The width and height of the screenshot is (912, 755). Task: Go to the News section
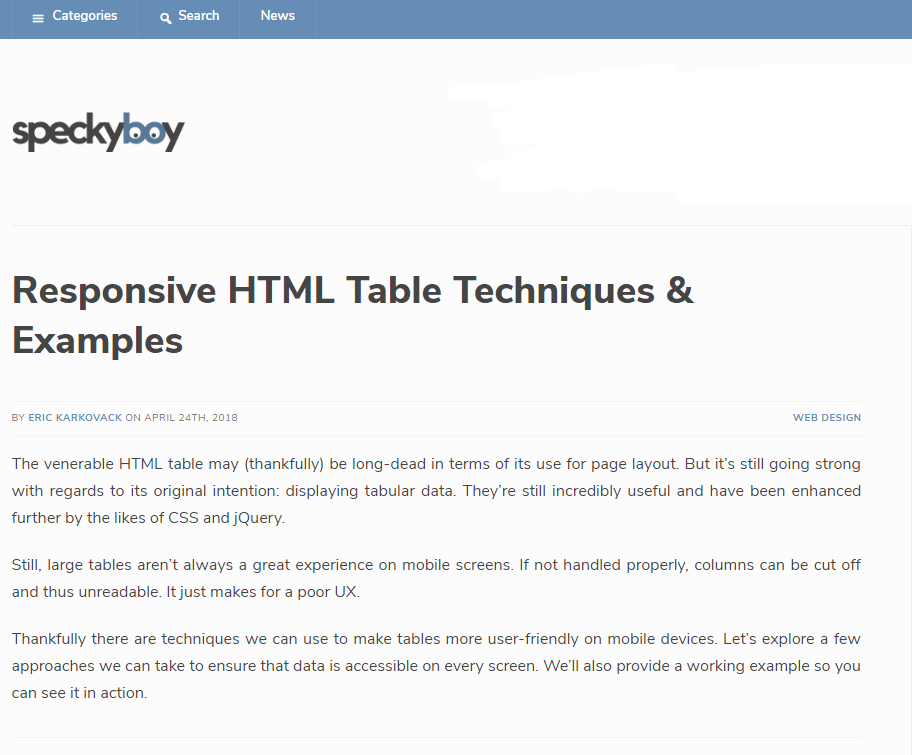277,16
